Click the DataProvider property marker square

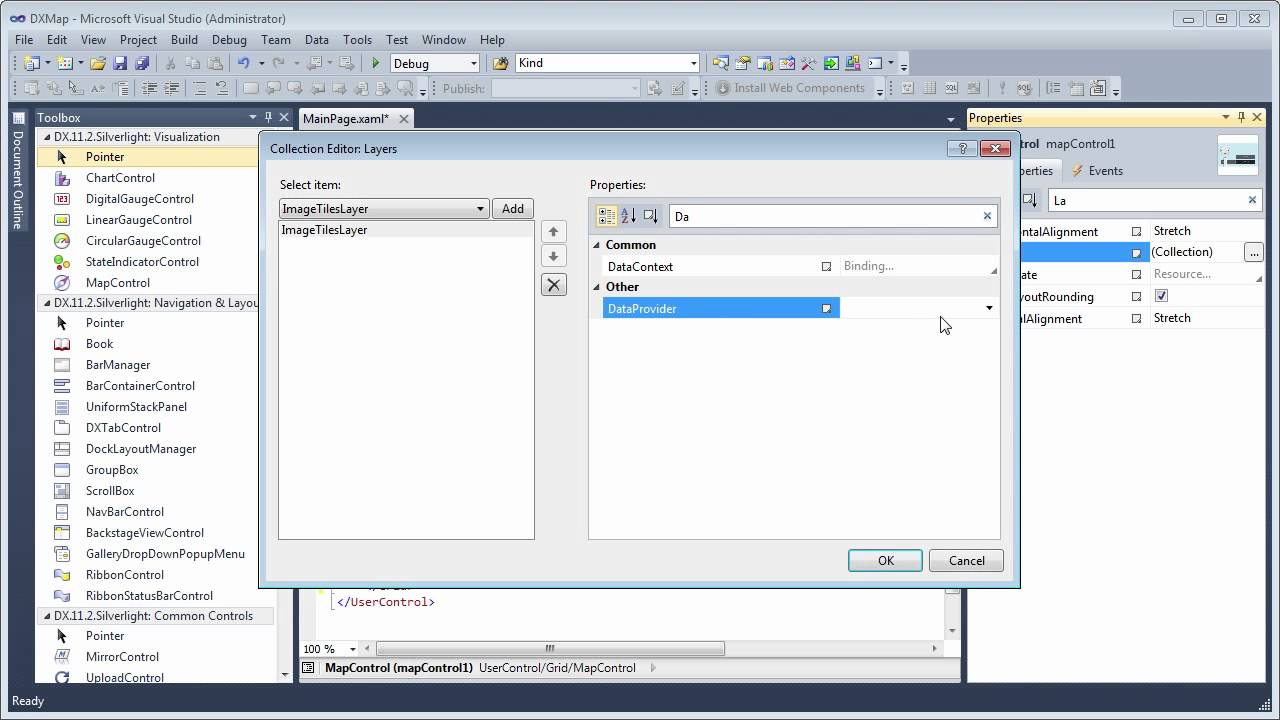(826, 309)
